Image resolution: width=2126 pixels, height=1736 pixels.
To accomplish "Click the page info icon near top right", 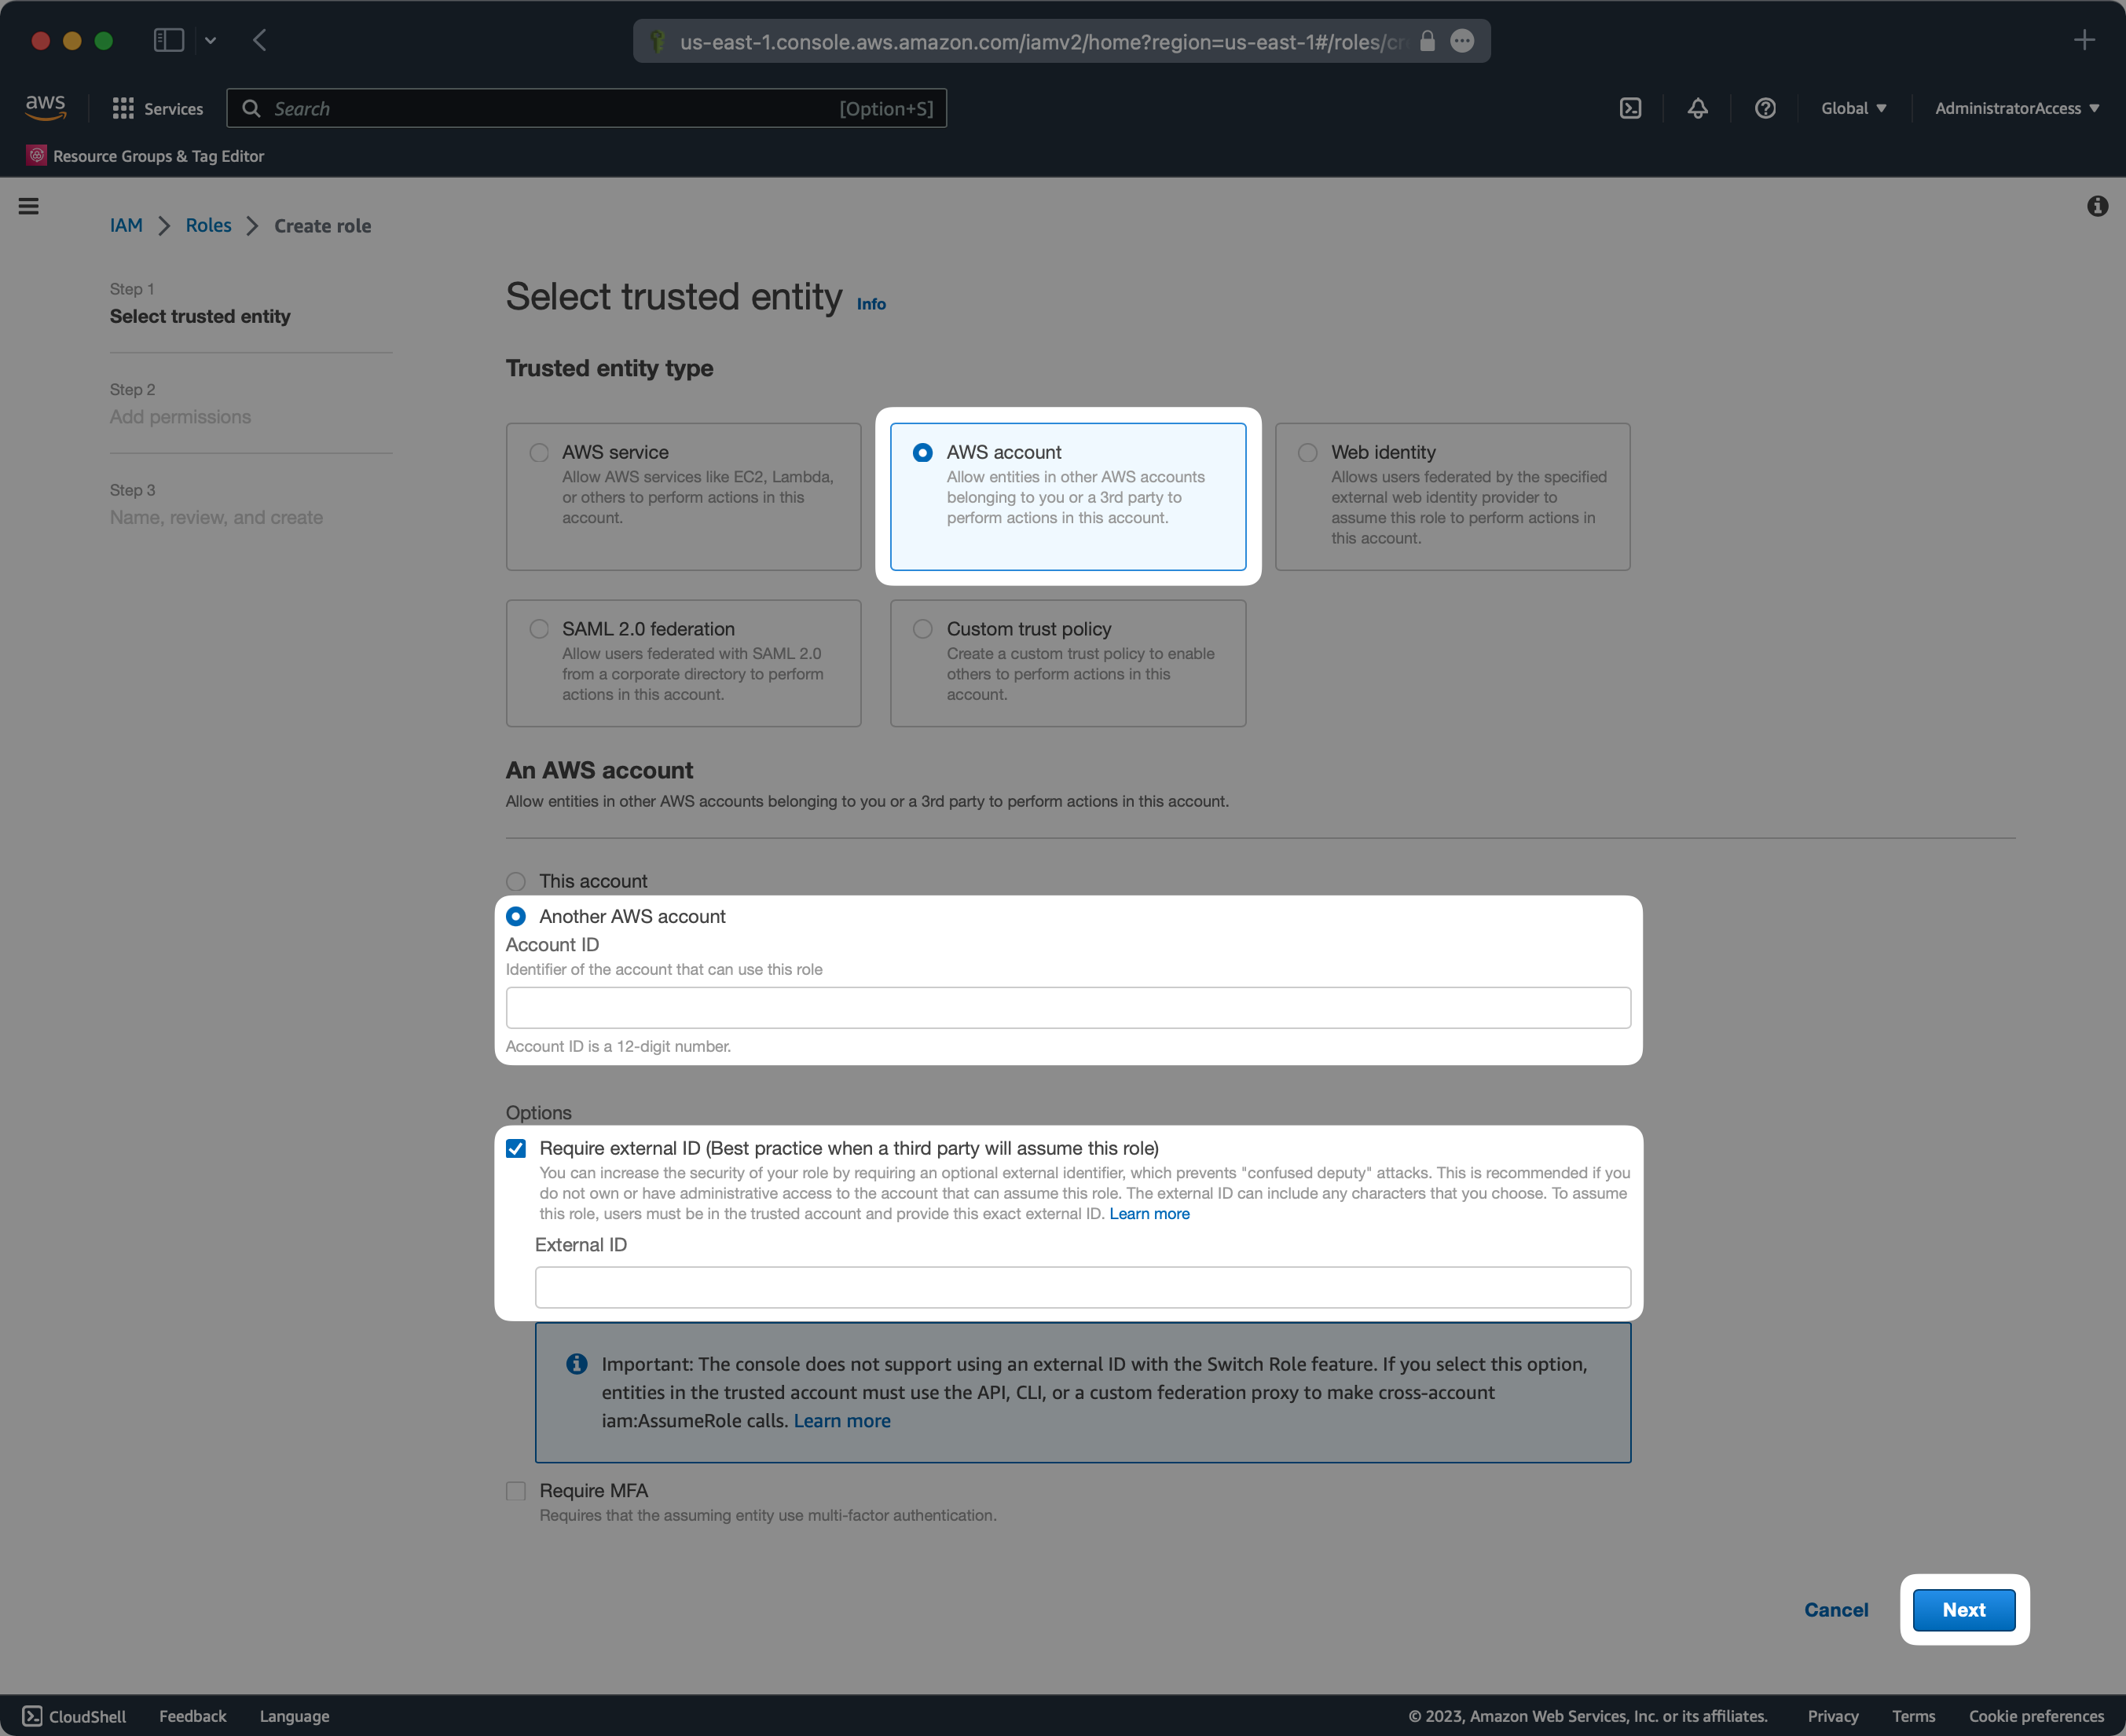I will coord(2097,206).
